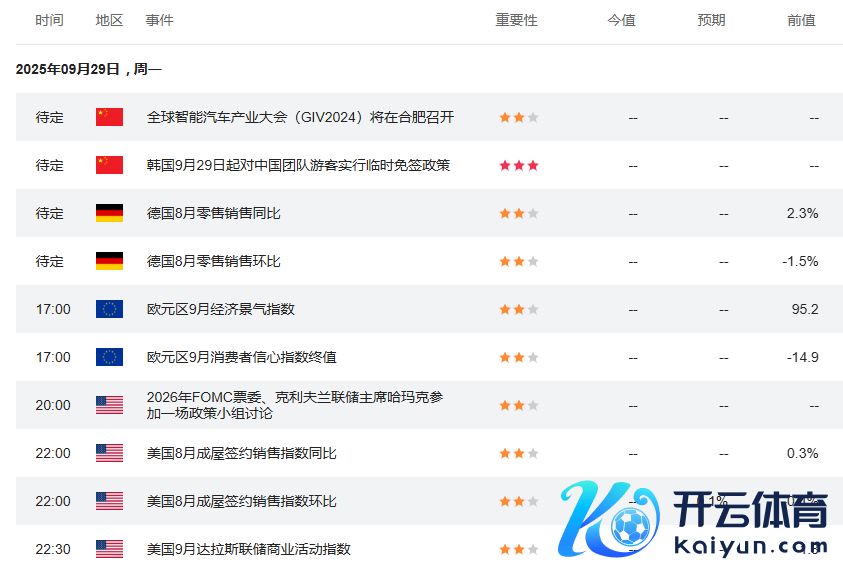Switch to the 事件 column header
Viewport: 843px width, 579px height.
pyautogui.click(x=159, y=20)
